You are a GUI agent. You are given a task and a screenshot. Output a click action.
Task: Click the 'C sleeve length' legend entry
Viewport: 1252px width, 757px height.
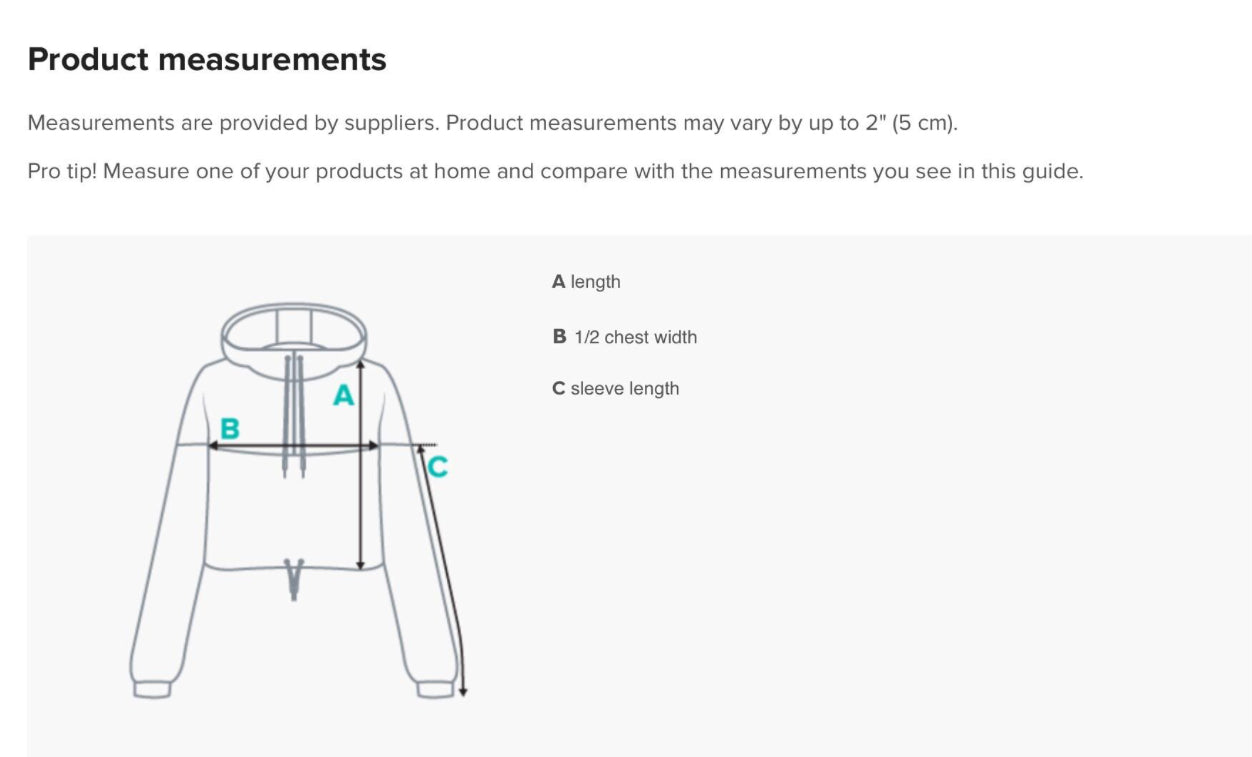click(x=615, y=388)
